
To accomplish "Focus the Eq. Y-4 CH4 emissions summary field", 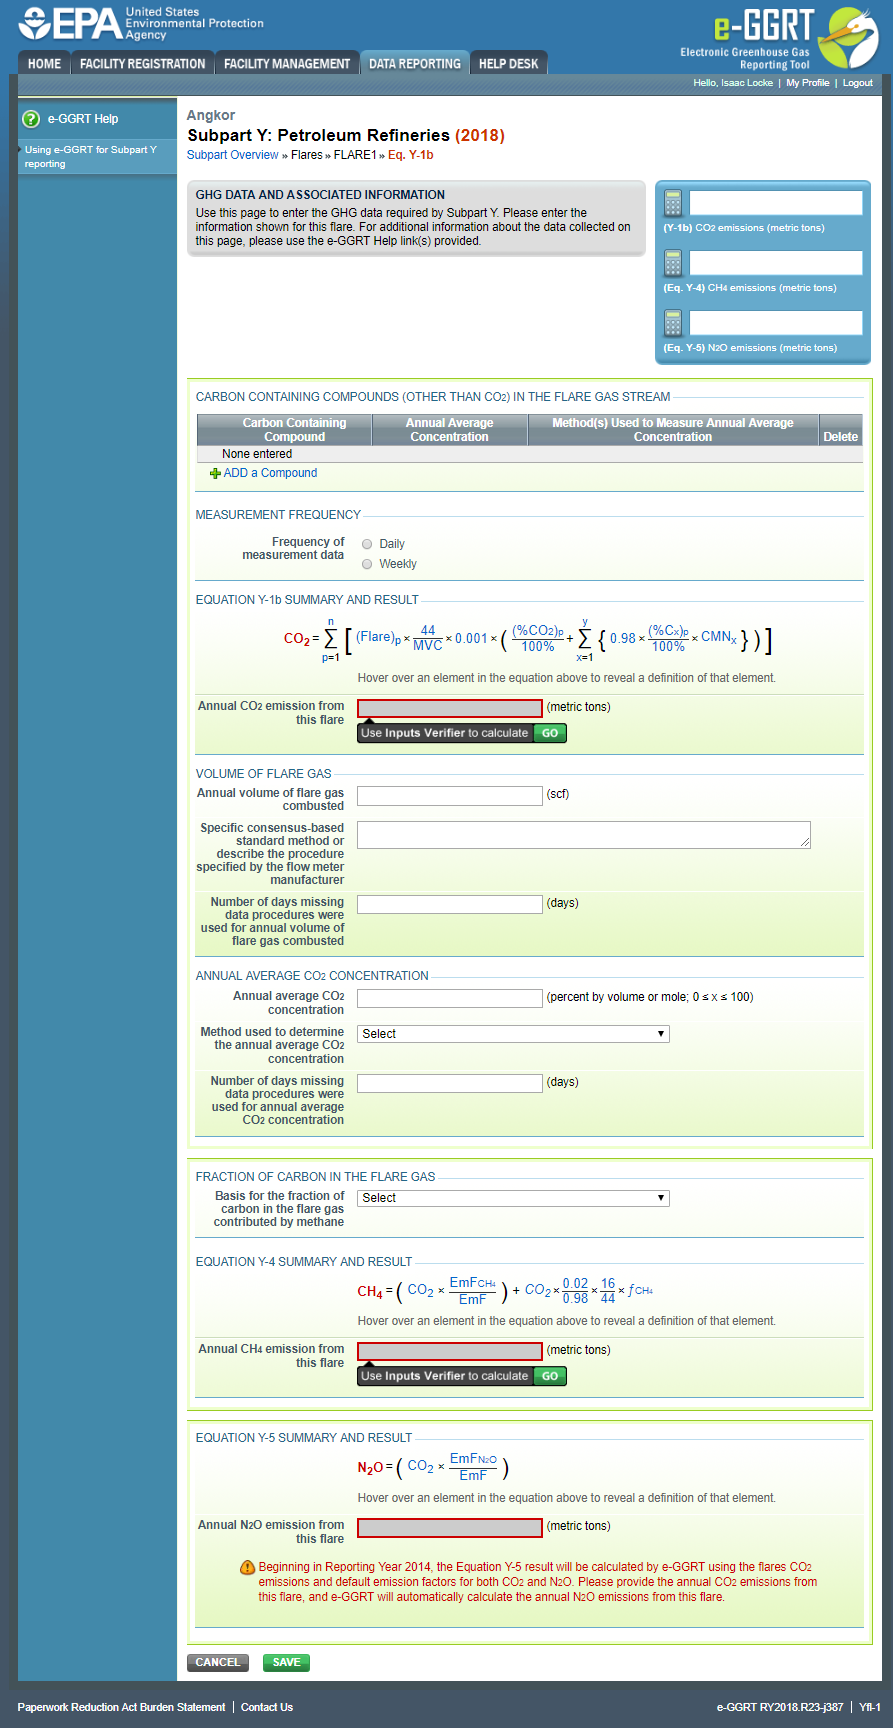I will 776,263.
